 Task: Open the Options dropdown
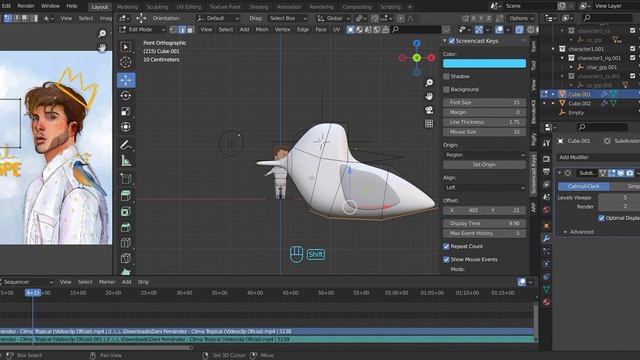(521, 18)
